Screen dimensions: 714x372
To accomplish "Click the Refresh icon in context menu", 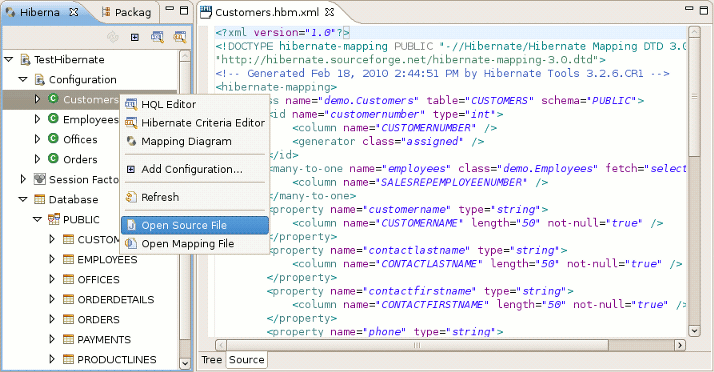I will pos(131,197).
